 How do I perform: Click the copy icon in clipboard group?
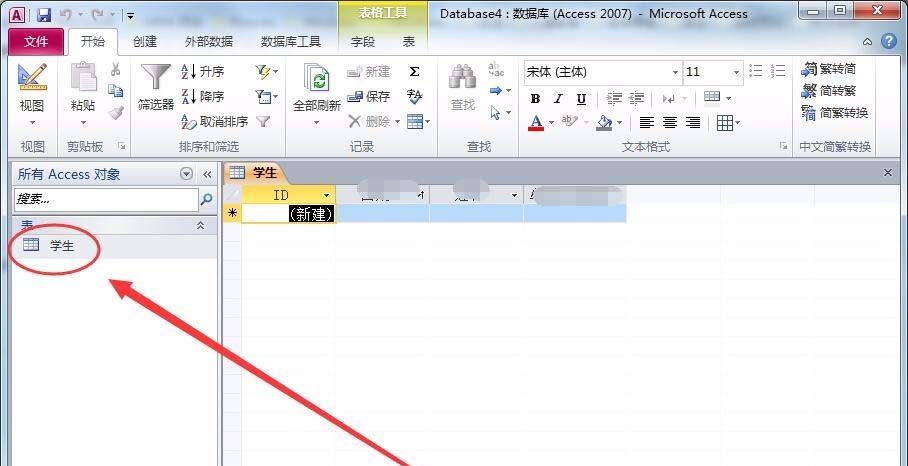[116, 90]
